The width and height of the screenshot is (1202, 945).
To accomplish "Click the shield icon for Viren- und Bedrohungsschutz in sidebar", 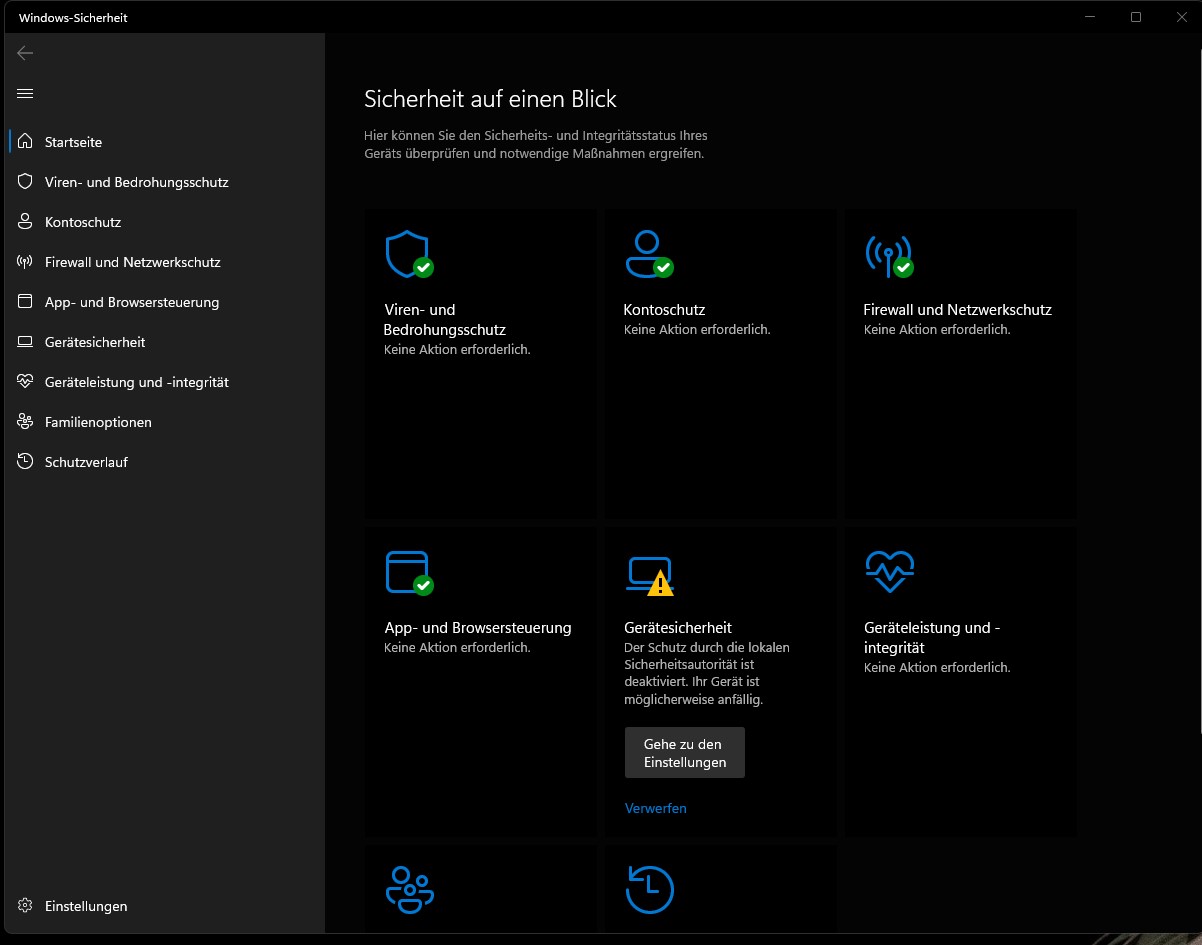I will (x=25, y=182).
